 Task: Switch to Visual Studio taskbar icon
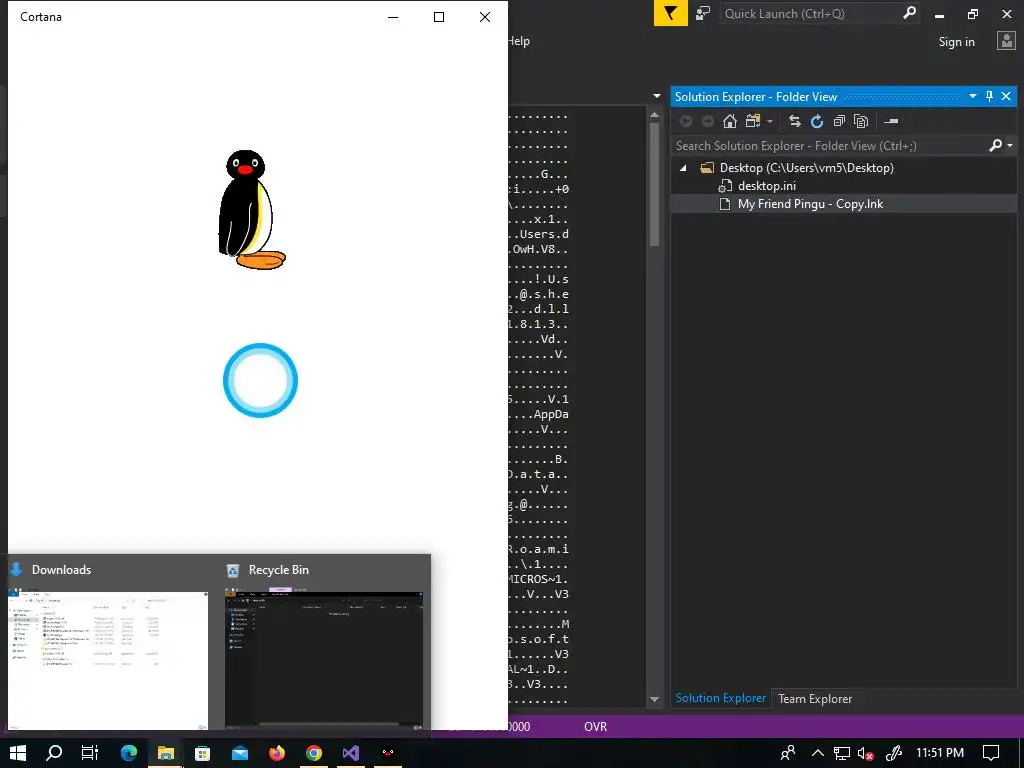tap(351, 753)
